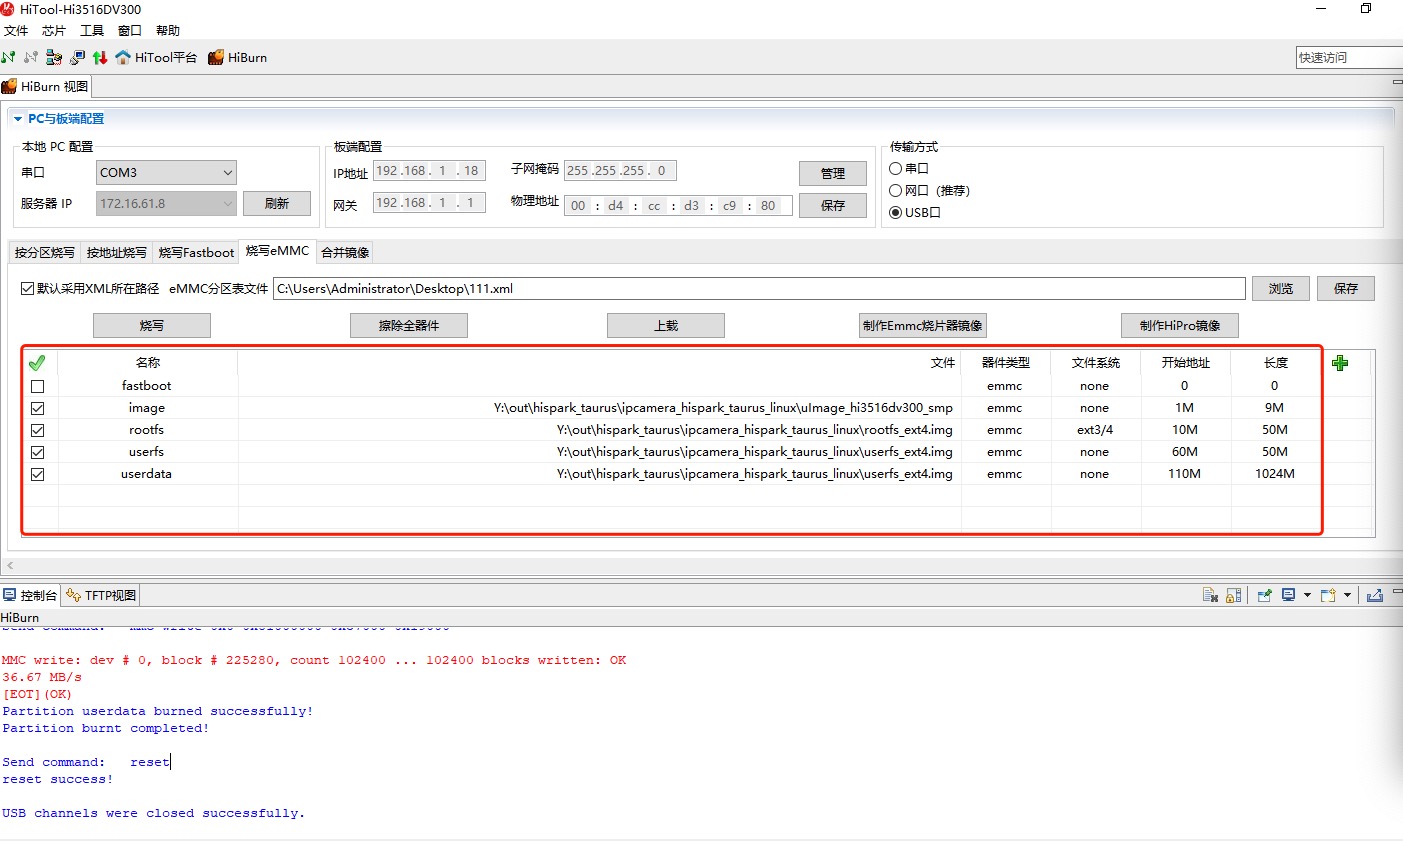Click the 保存 button beside 物理地址
Screen dimensions: 1403x841
pyautogui.click(x=833, y=205)
